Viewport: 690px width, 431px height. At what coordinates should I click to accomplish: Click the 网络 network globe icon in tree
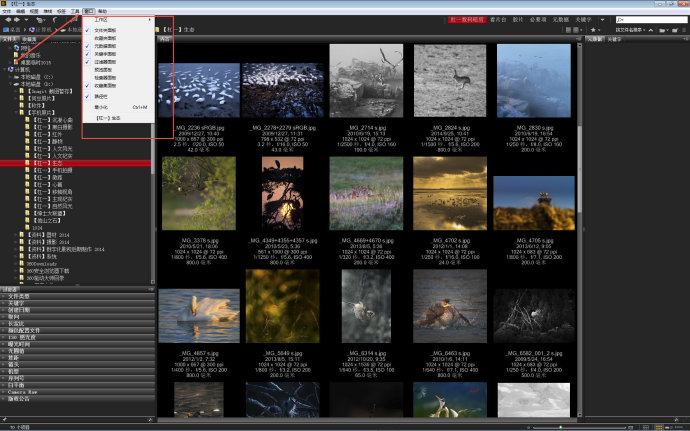point(16,48)
